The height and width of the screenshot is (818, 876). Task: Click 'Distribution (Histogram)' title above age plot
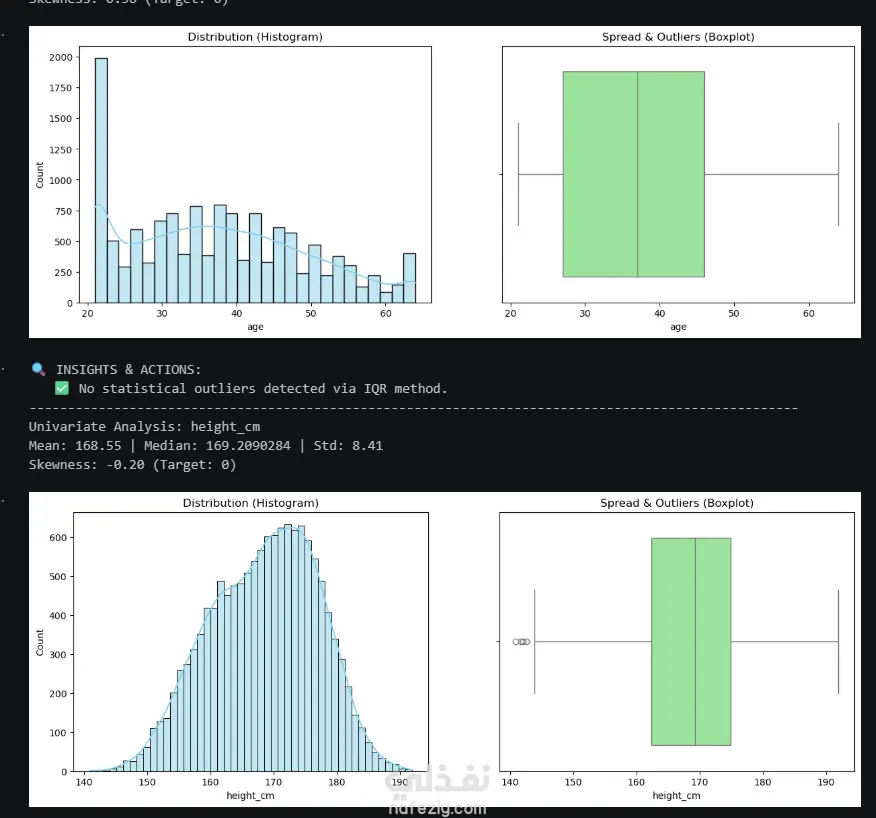255,37
